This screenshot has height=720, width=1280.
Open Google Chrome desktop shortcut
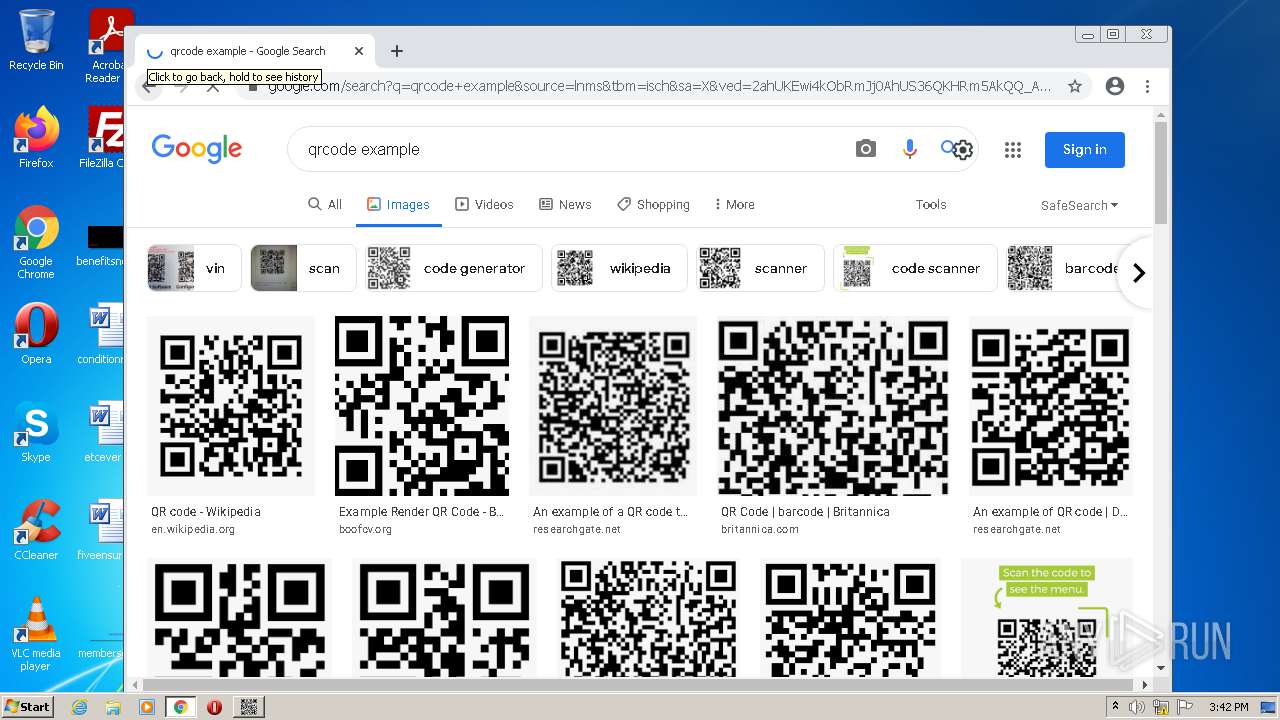pos(36,242)
